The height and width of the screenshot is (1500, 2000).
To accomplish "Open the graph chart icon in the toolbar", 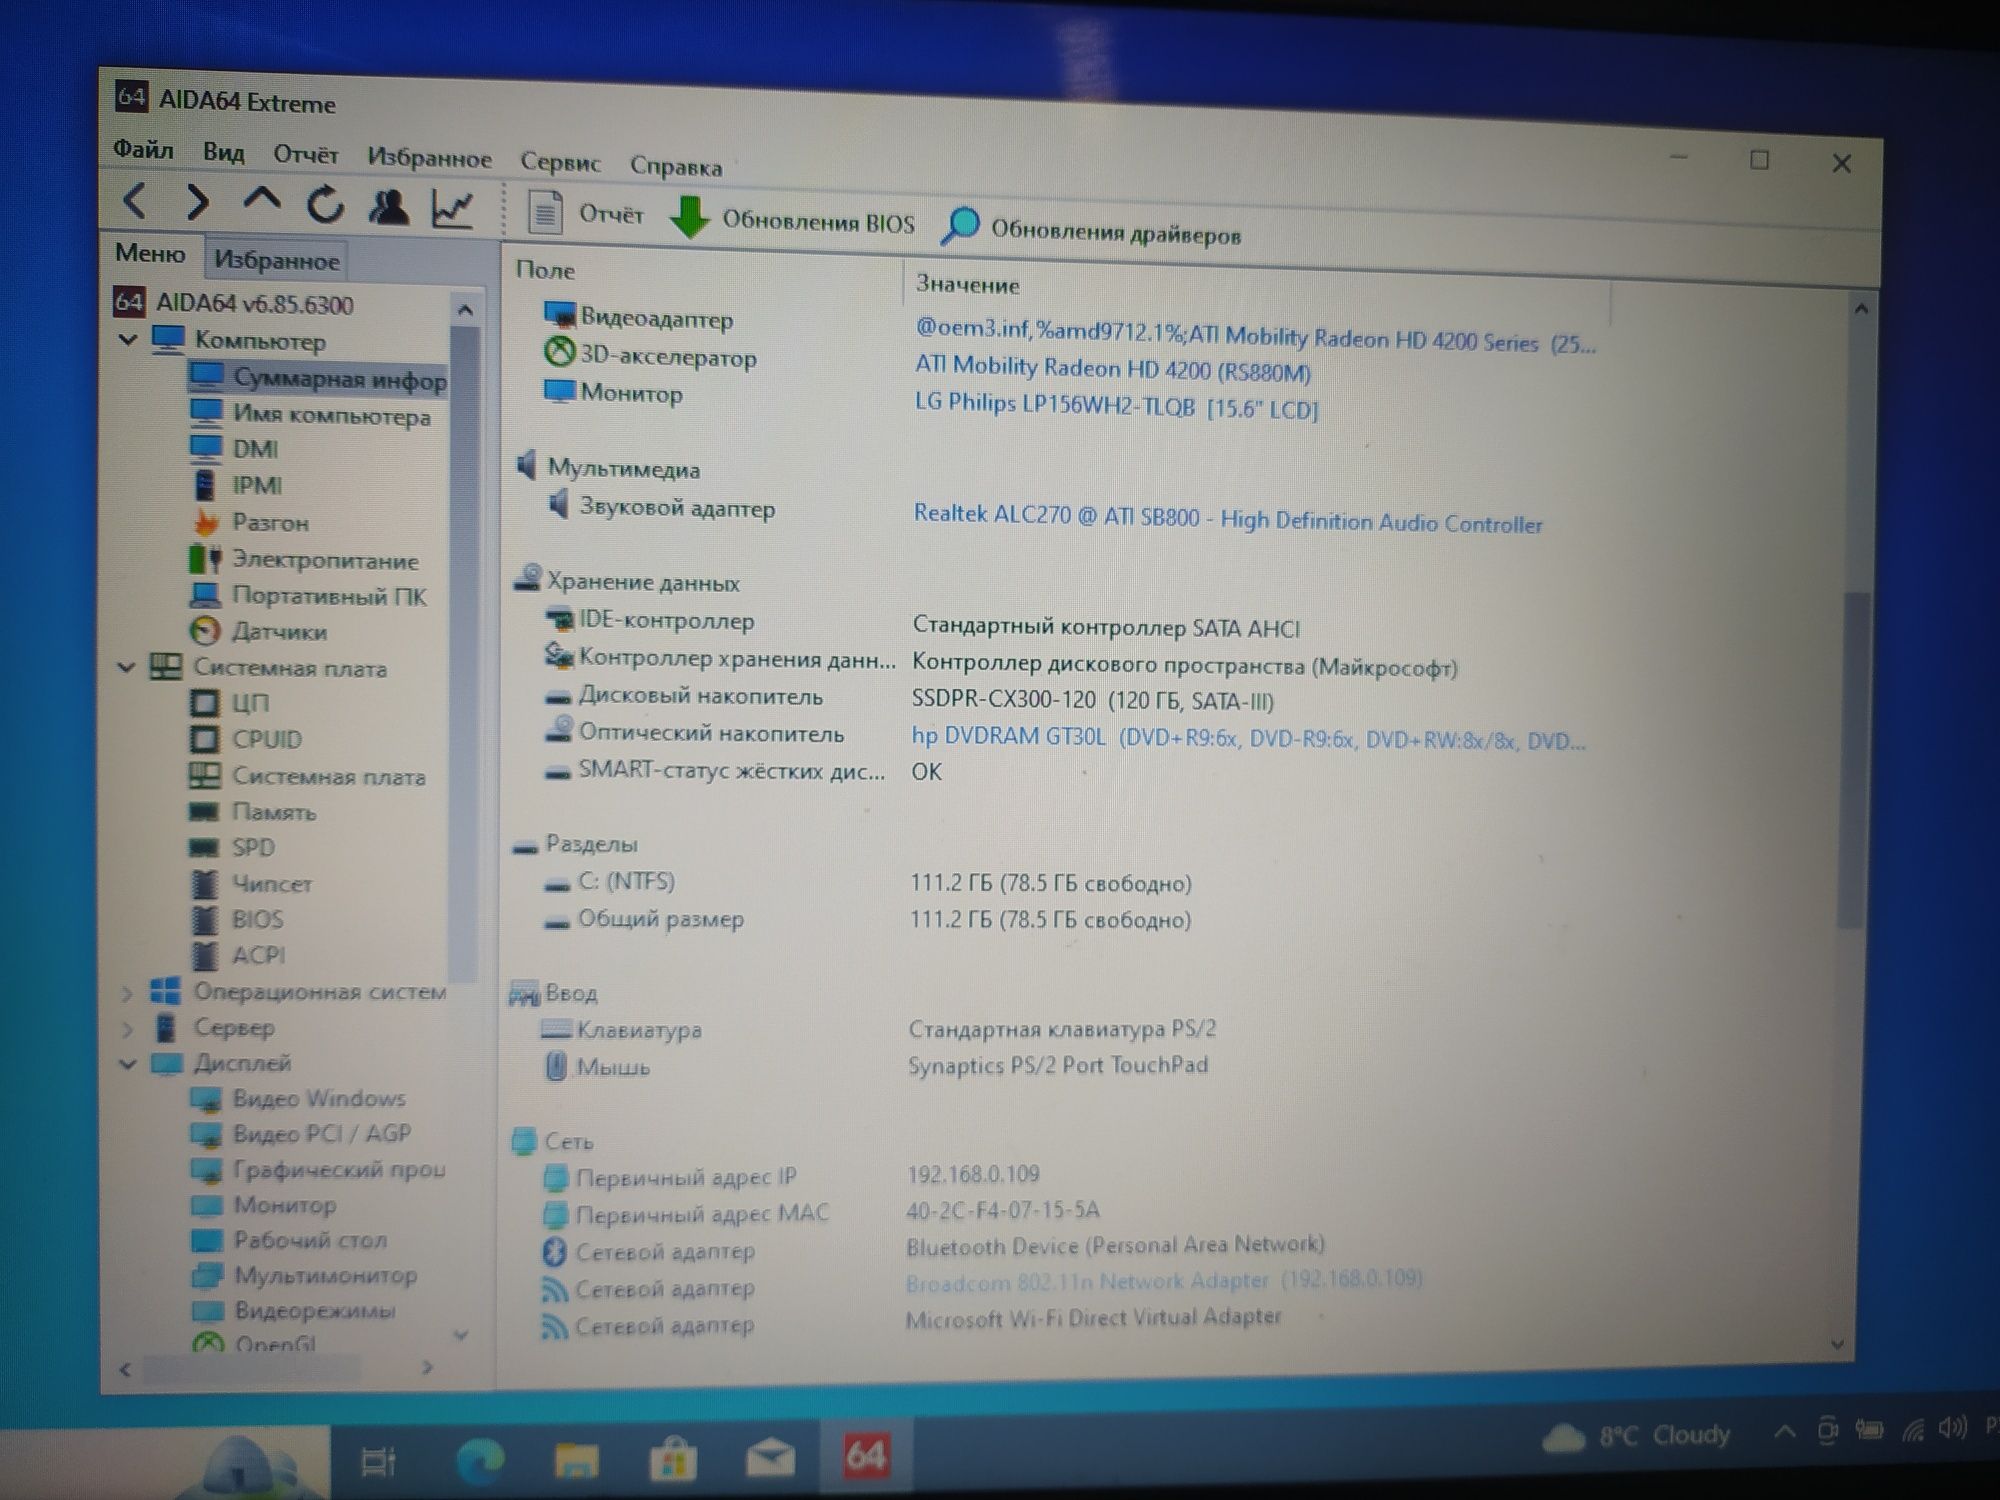I will 452,208.
